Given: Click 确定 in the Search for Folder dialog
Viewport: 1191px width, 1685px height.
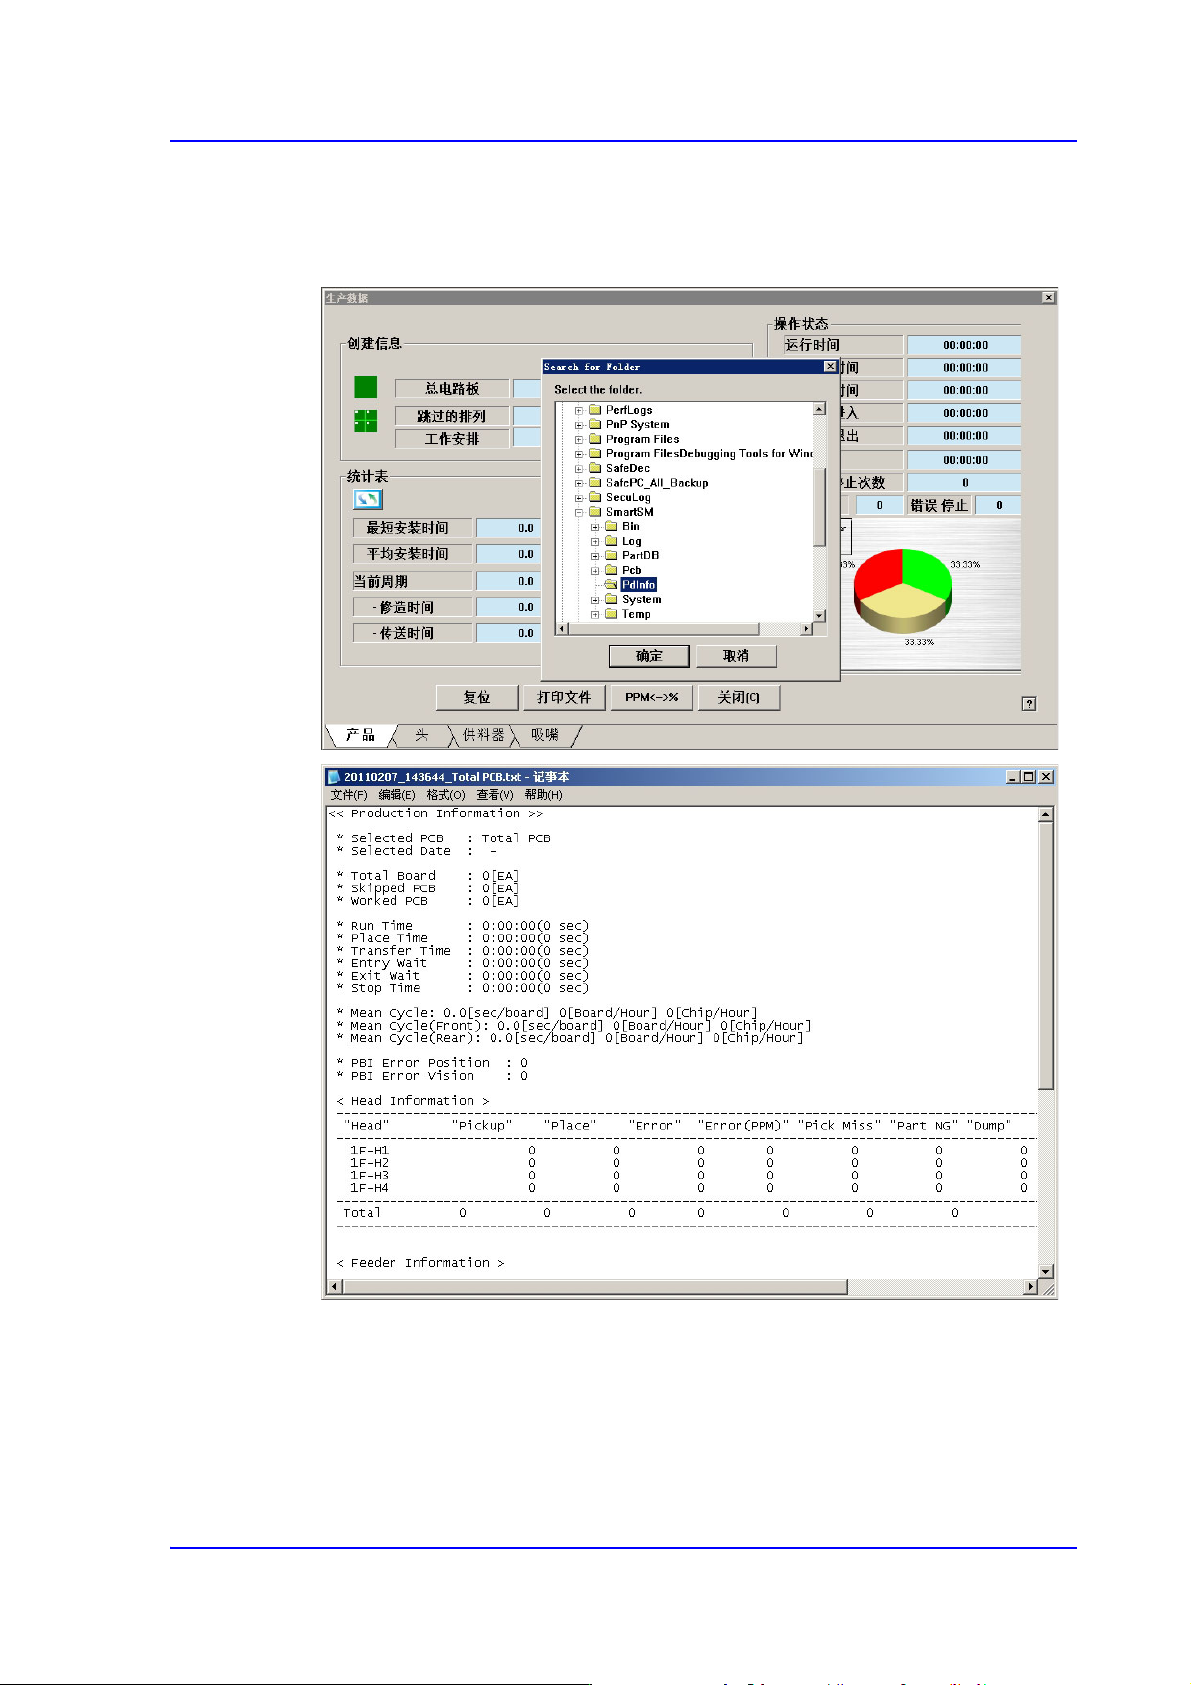Looking at the screenshot, I should pos(649,656).
